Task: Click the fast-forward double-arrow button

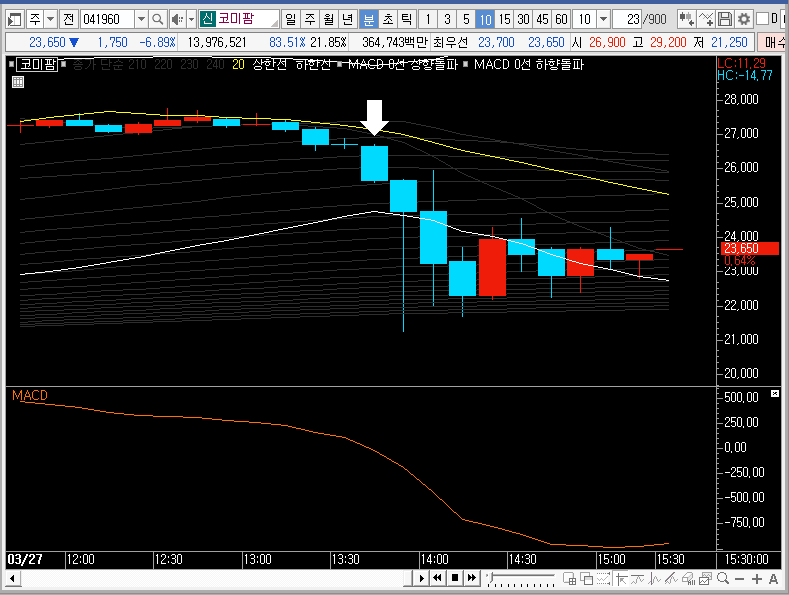Action: [471, 578]
